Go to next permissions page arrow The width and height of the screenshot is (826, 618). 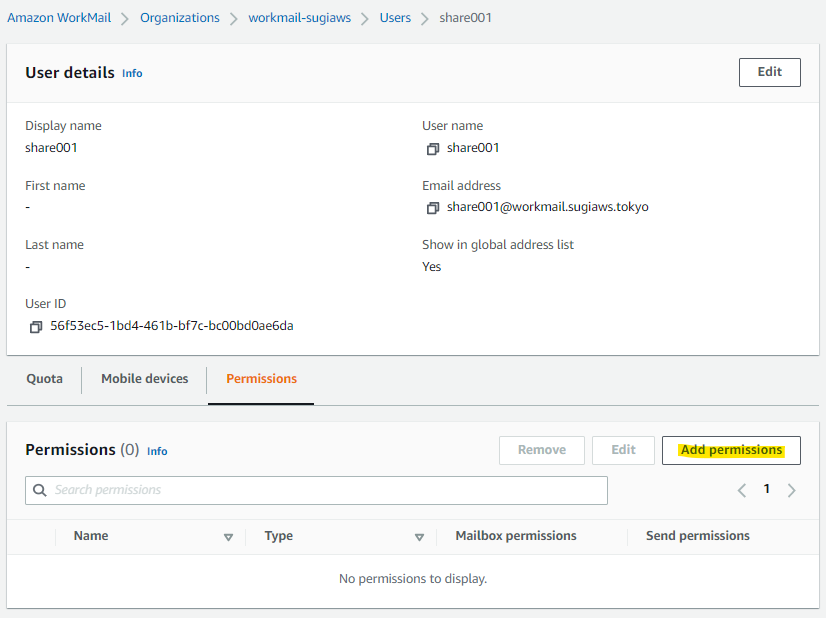(x=791, y=491)
